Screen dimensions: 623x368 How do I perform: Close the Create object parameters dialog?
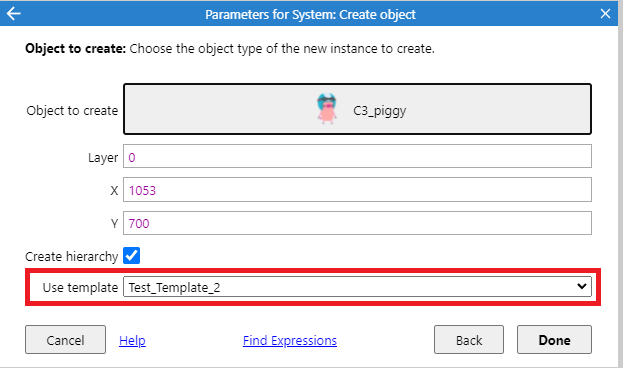tap(605, 14)
